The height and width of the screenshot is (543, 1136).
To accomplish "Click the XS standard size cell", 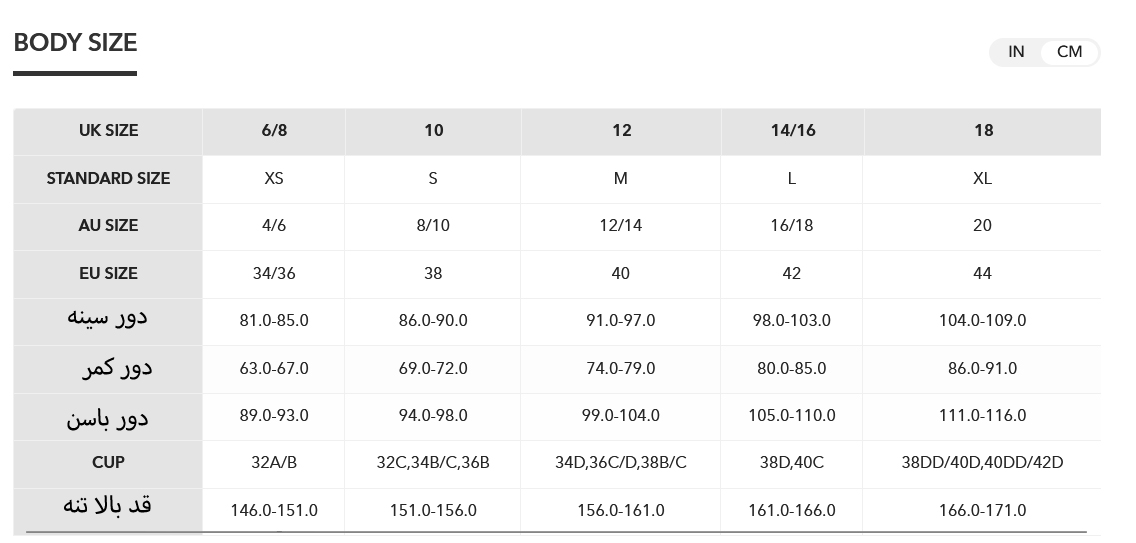I will (x=274, y=178).
